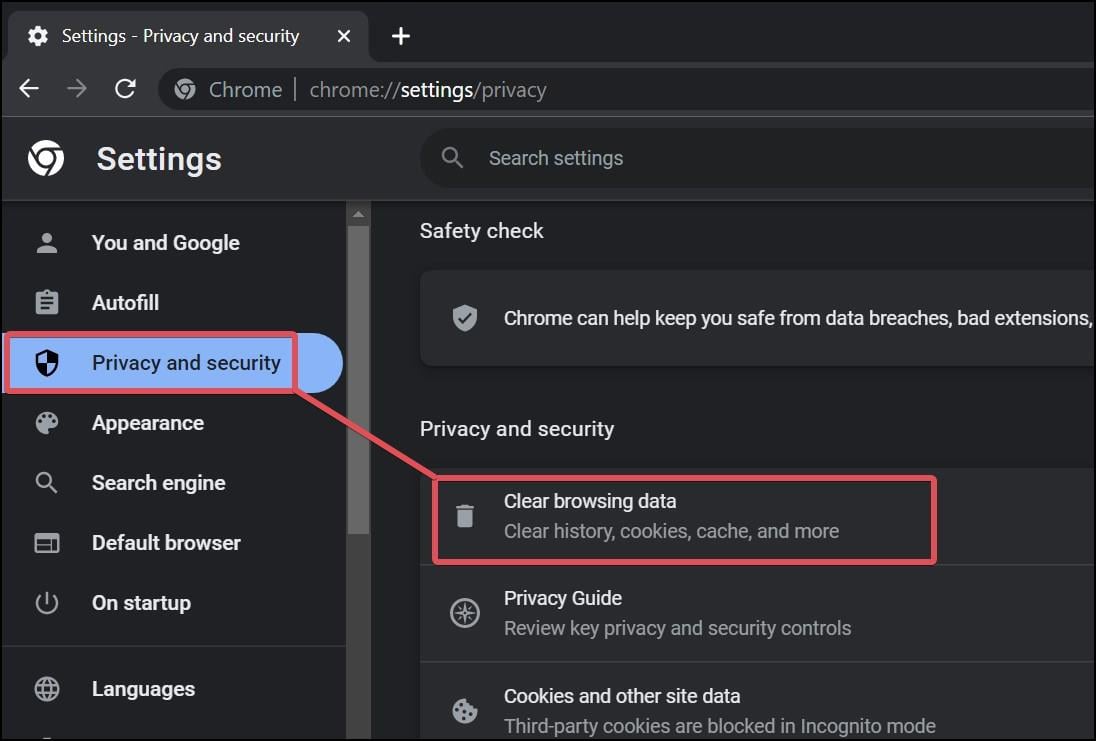This screenshot has width=1096, height=741.
Task: Open Cookies and other site data
Action: (x=758, y=702)
